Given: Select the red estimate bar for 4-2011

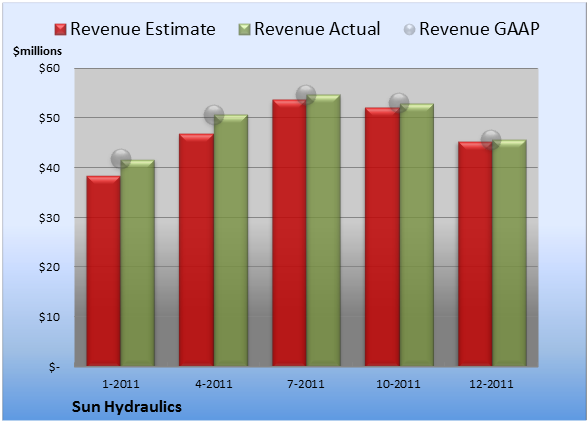Looking at the screenshot, I should click(196, 250).
